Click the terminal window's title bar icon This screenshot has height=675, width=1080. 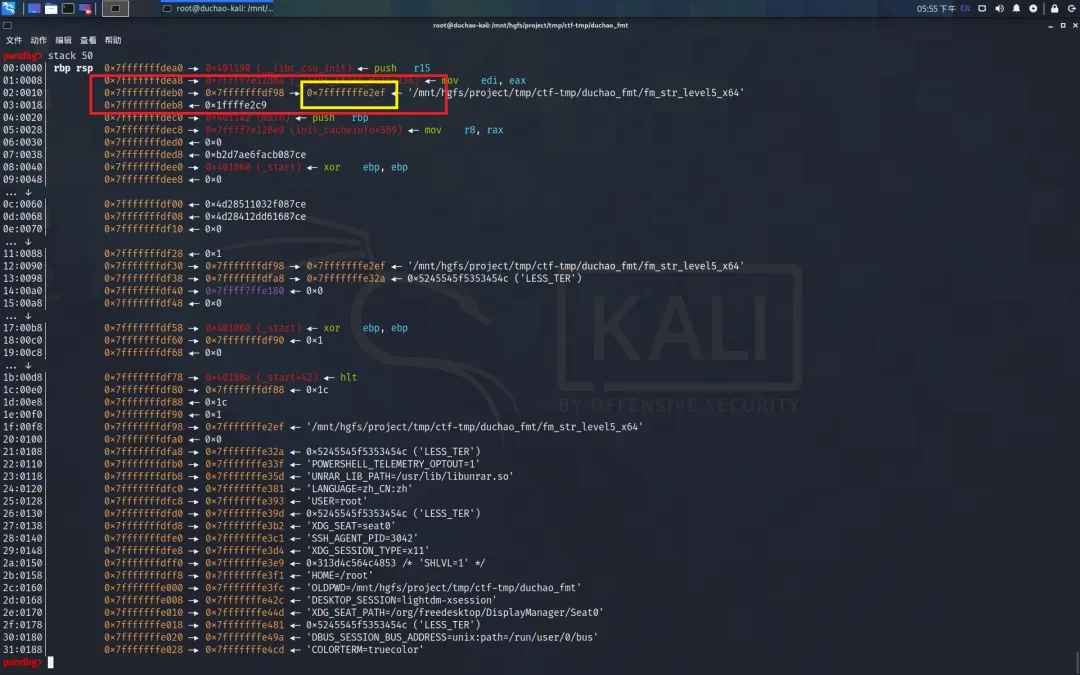point(7,25)
